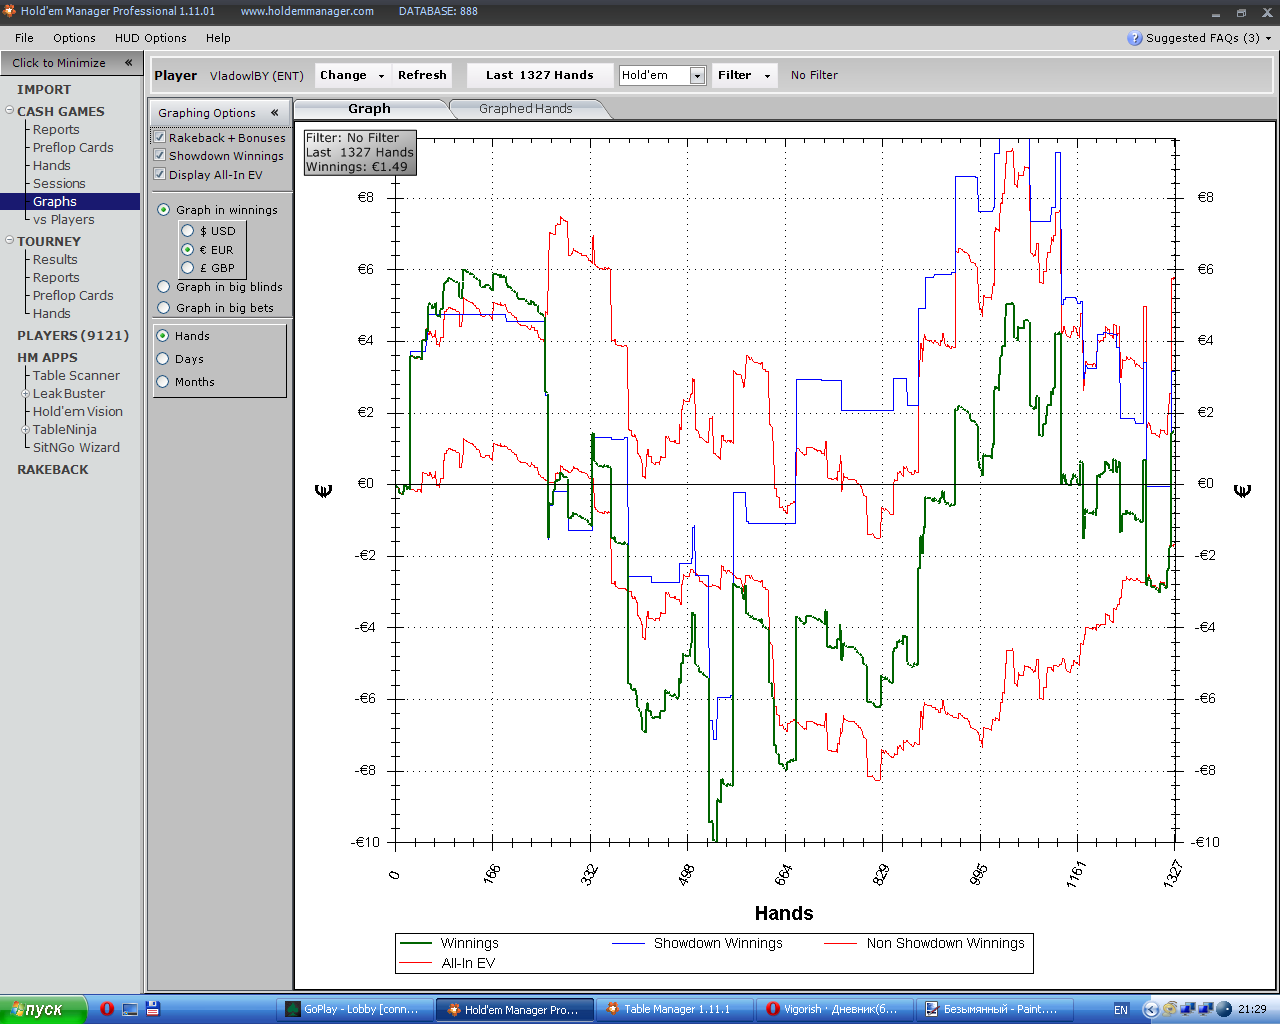The width and height of the screenshot is (1280, 1024).
Task: Open the Filter dropdown arrow
Action: [x=767, y=76]
